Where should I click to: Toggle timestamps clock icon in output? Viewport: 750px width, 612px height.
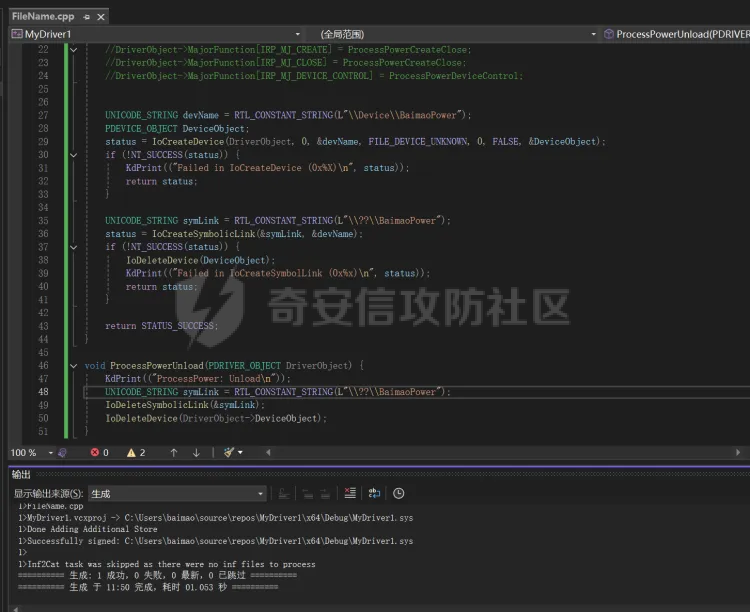pyautogui.click(x=398, y=493)
